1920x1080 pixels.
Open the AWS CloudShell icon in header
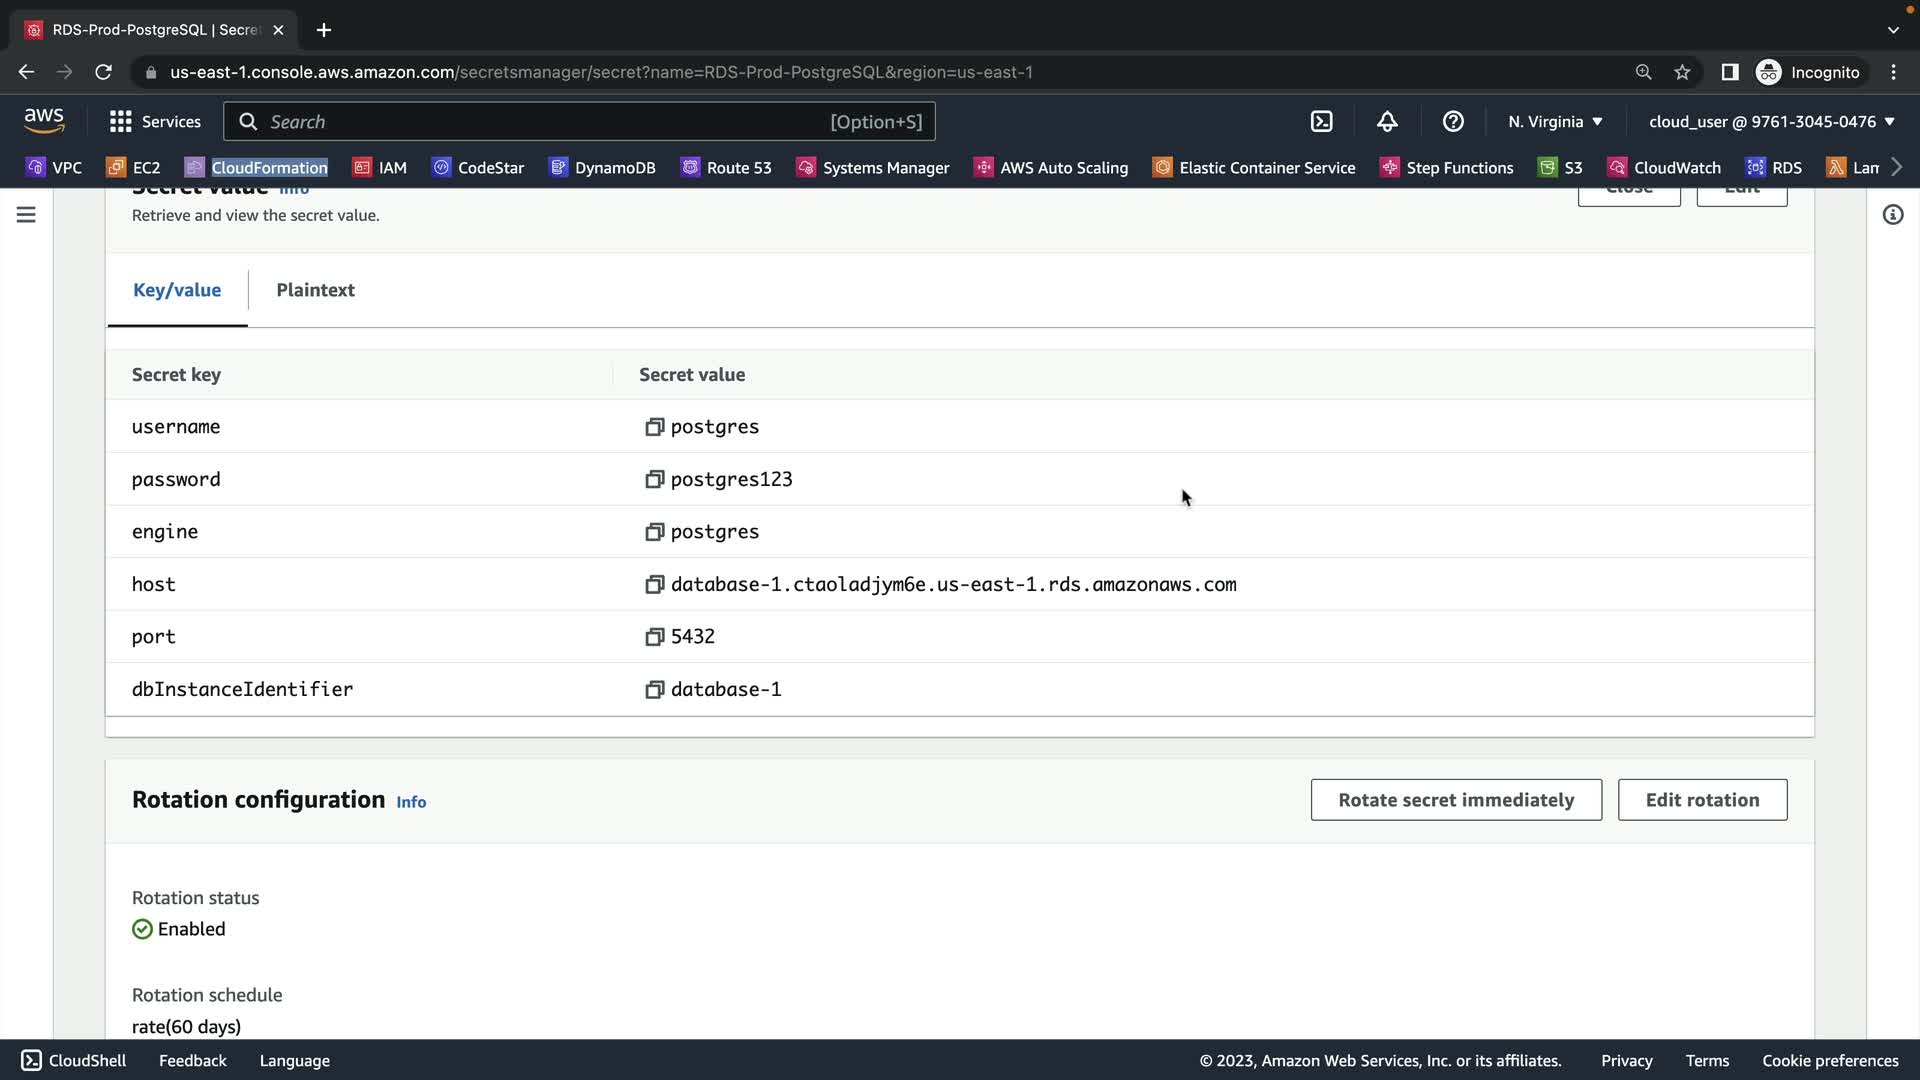(x=1321, y=122)
